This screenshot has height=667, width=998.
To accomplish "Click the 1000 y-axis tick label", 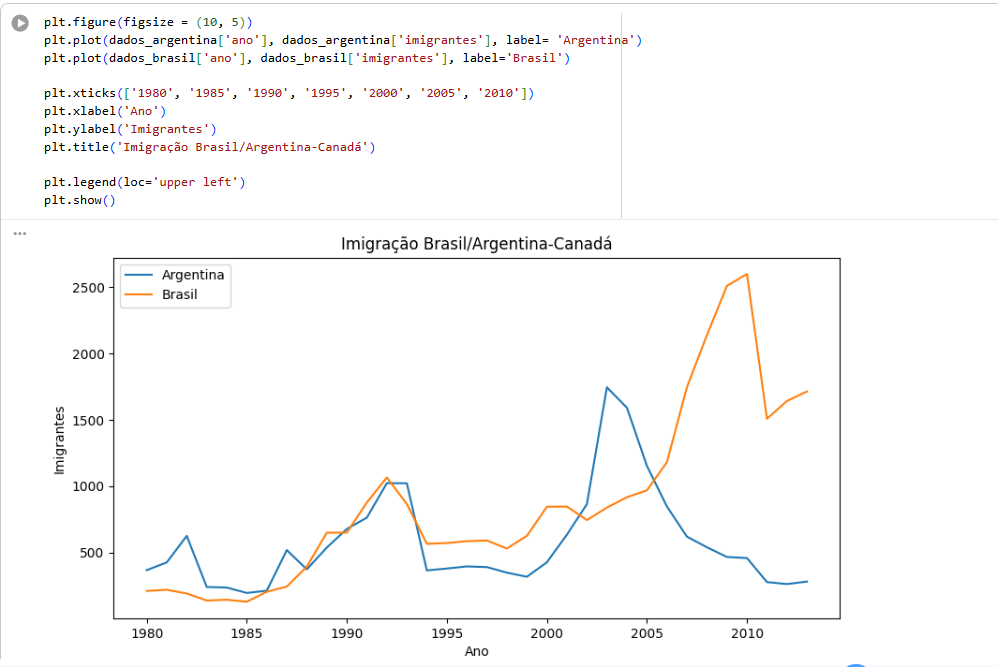I will 88,487.
